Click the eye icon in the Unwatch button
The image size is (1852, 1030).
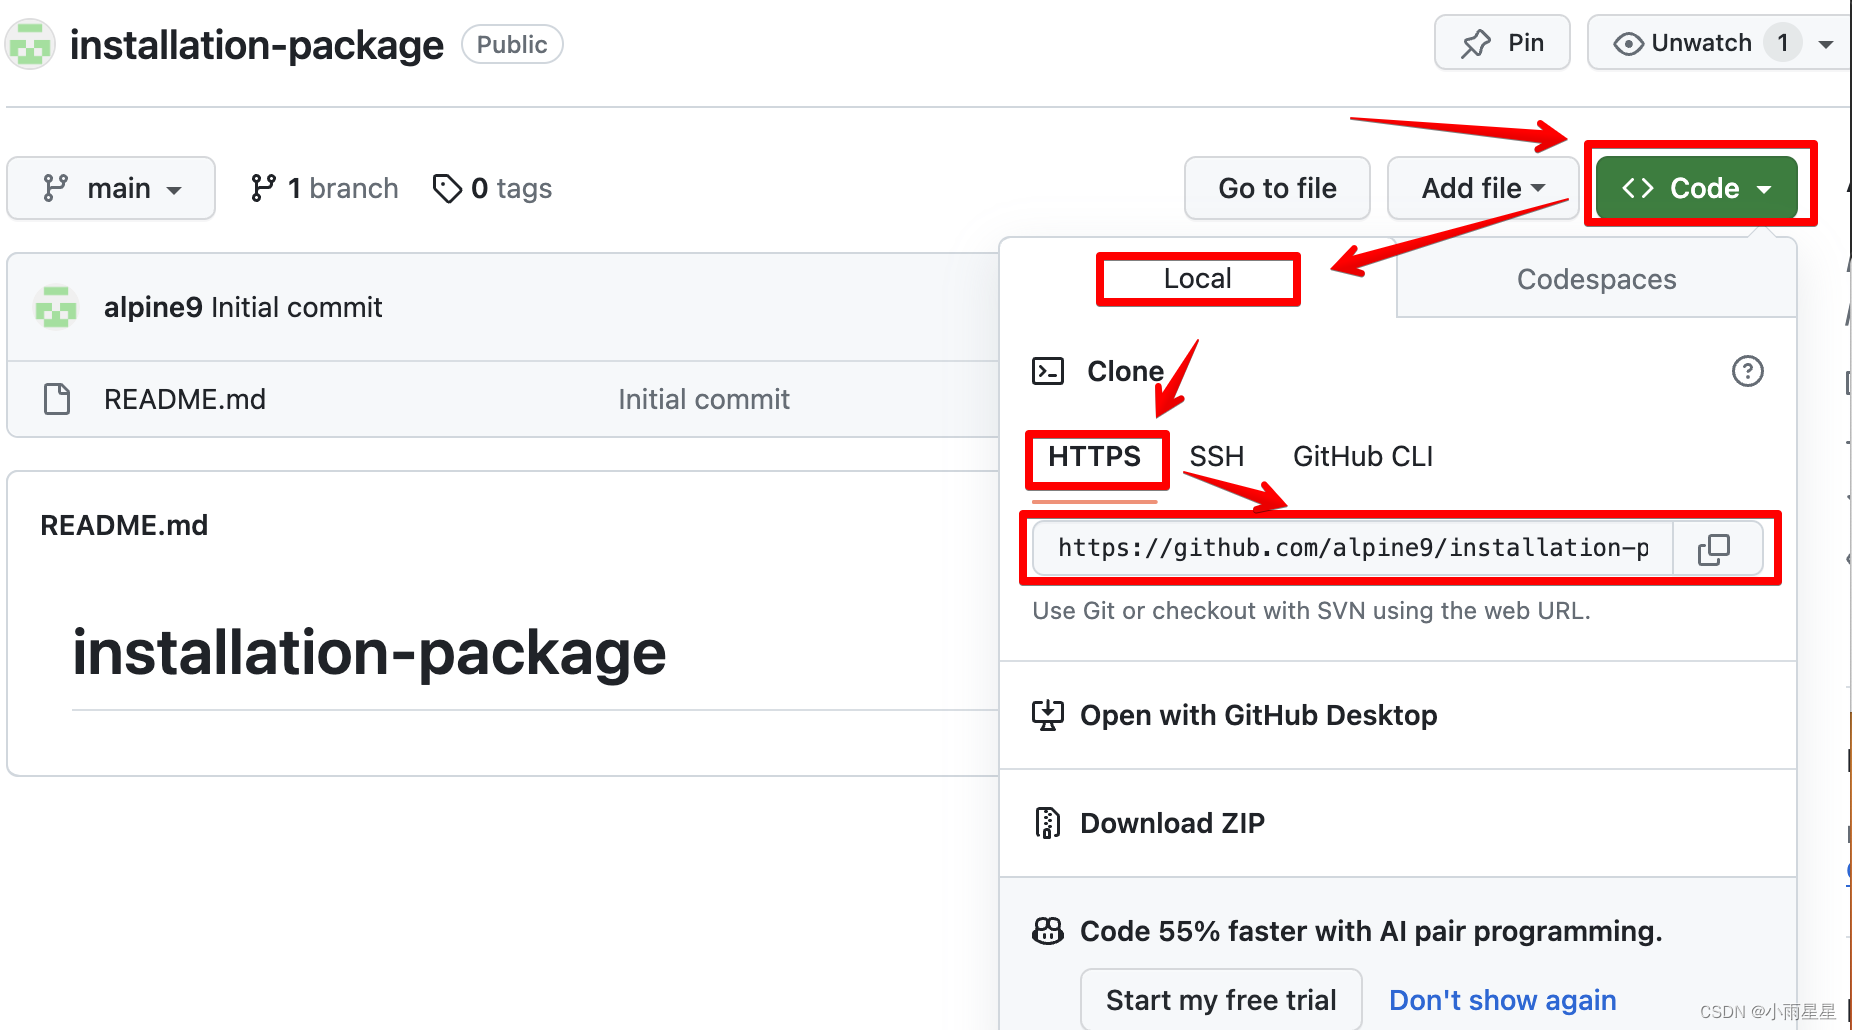1628,44
